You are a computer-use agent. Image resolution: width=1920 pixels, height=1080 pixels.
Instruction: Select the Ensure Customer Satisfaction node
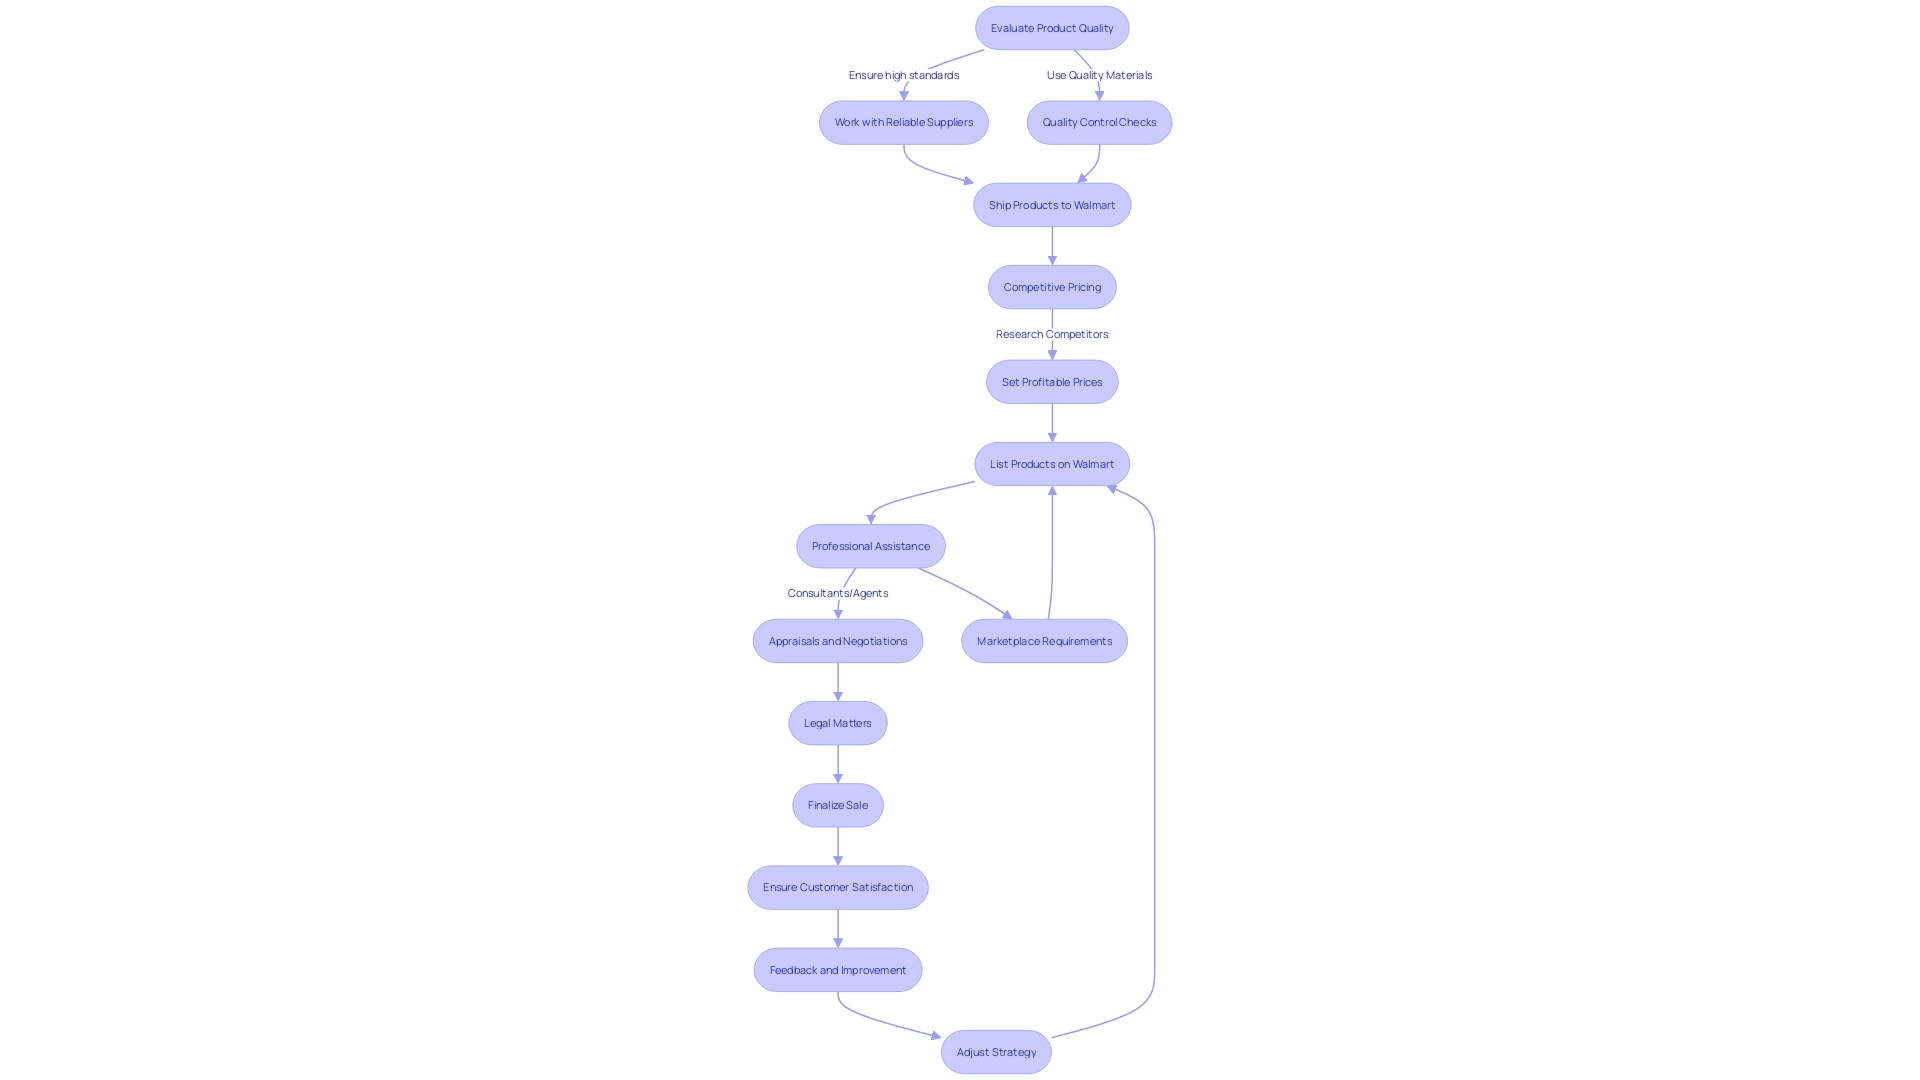tap(837, 887)
